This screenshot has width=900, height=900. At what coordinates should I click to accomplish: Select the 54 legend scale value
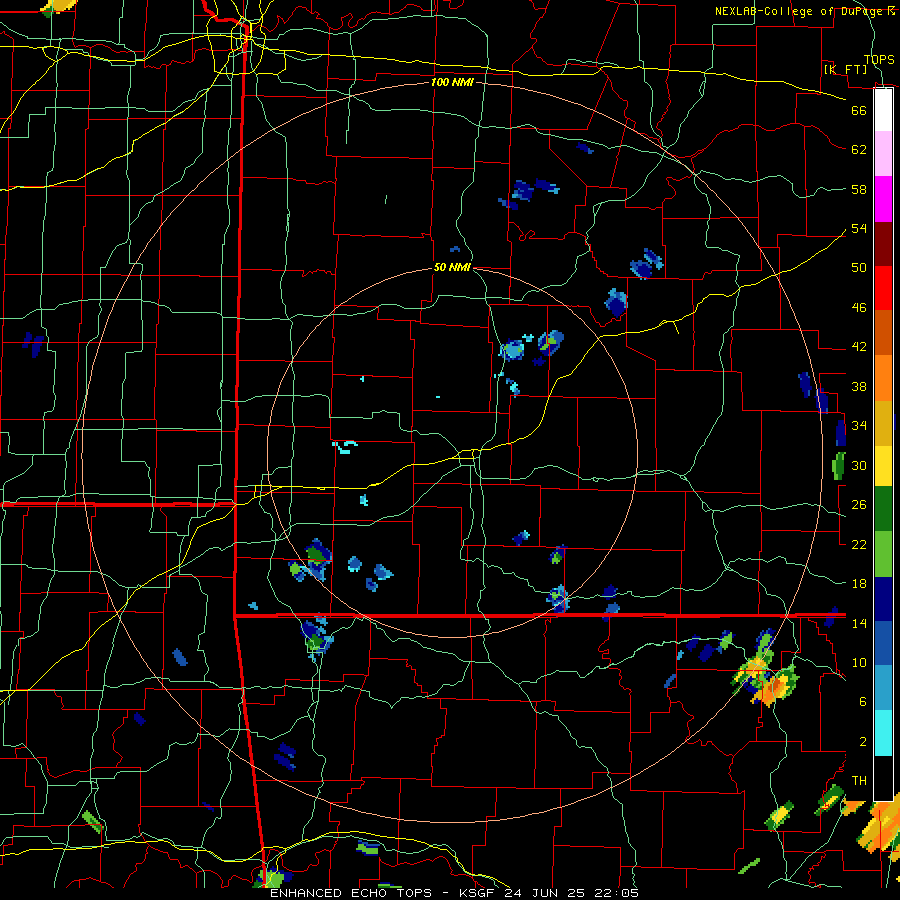(x=859, y=228)
